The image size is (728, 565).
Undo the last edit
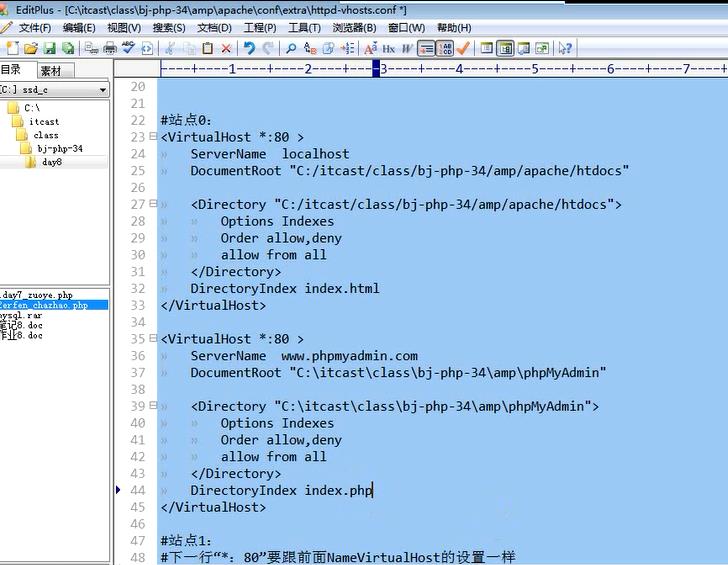[x=250, y=48]
